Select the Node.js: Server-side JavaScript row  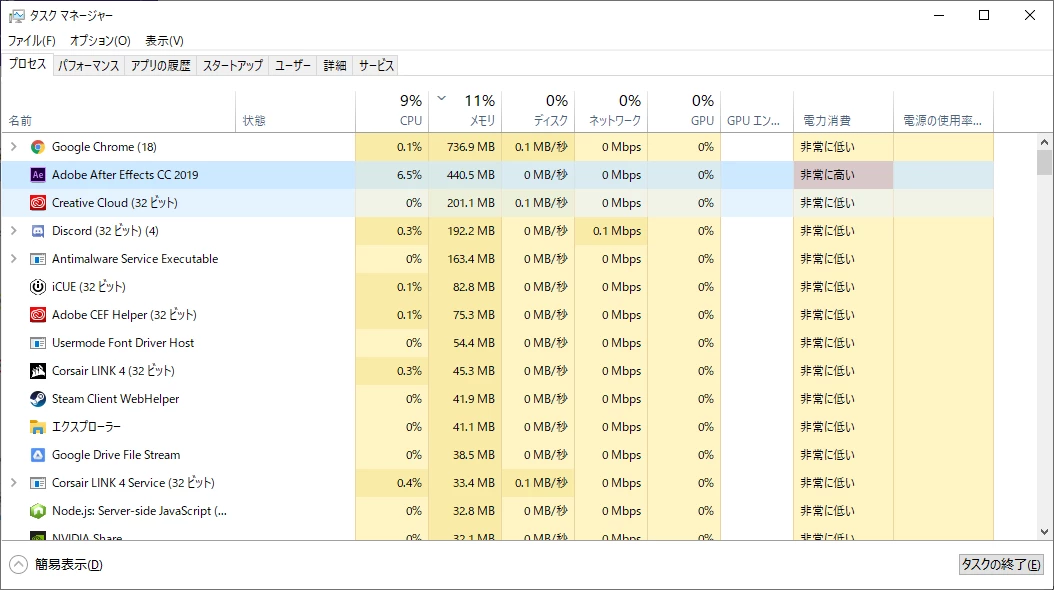click(x=497, y=511)
